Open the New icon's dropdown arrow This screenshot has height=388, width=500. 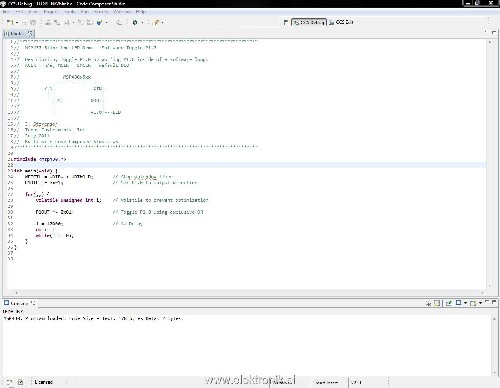click(x=17, y=23)
